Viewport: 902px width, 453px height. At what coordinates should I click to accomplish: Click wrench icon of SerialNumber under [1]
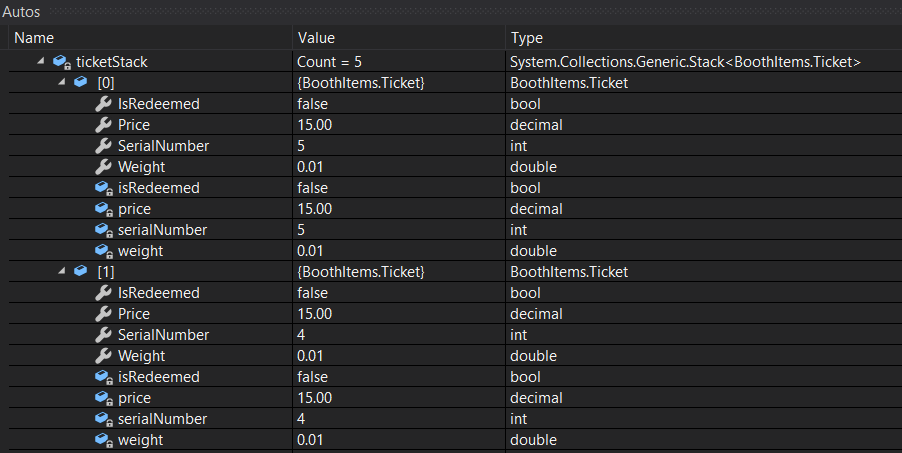pyautogui.click(x=103, y=334)
